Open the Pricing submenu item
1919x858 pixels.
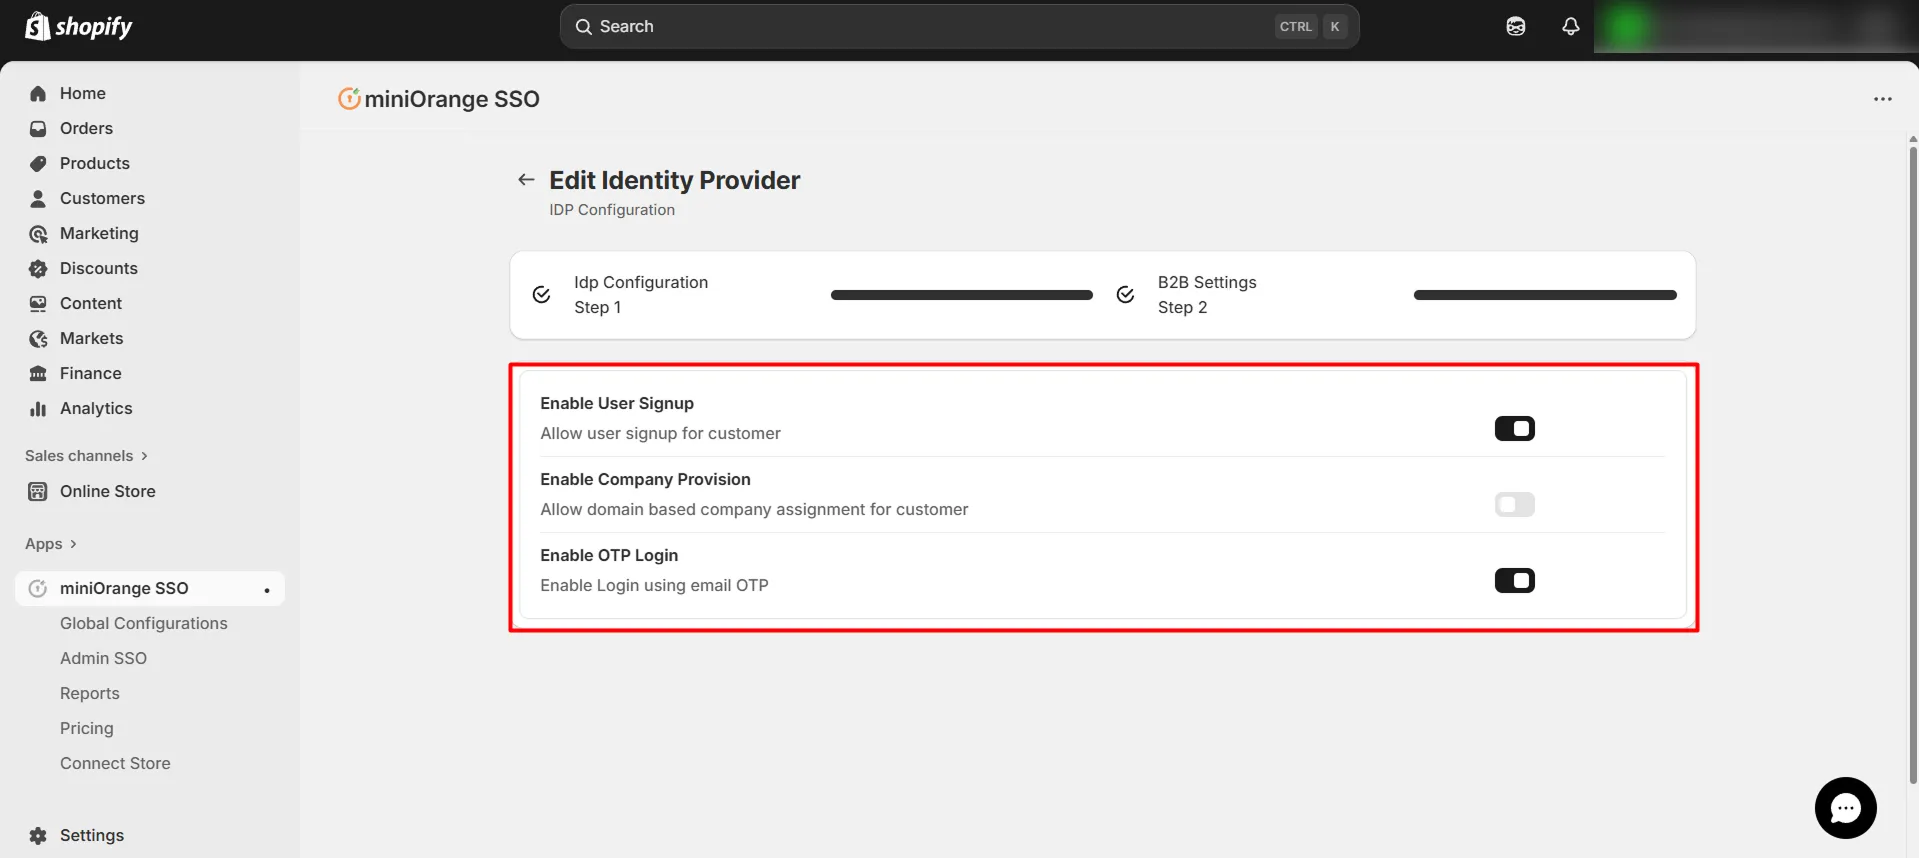coord(87,728)
